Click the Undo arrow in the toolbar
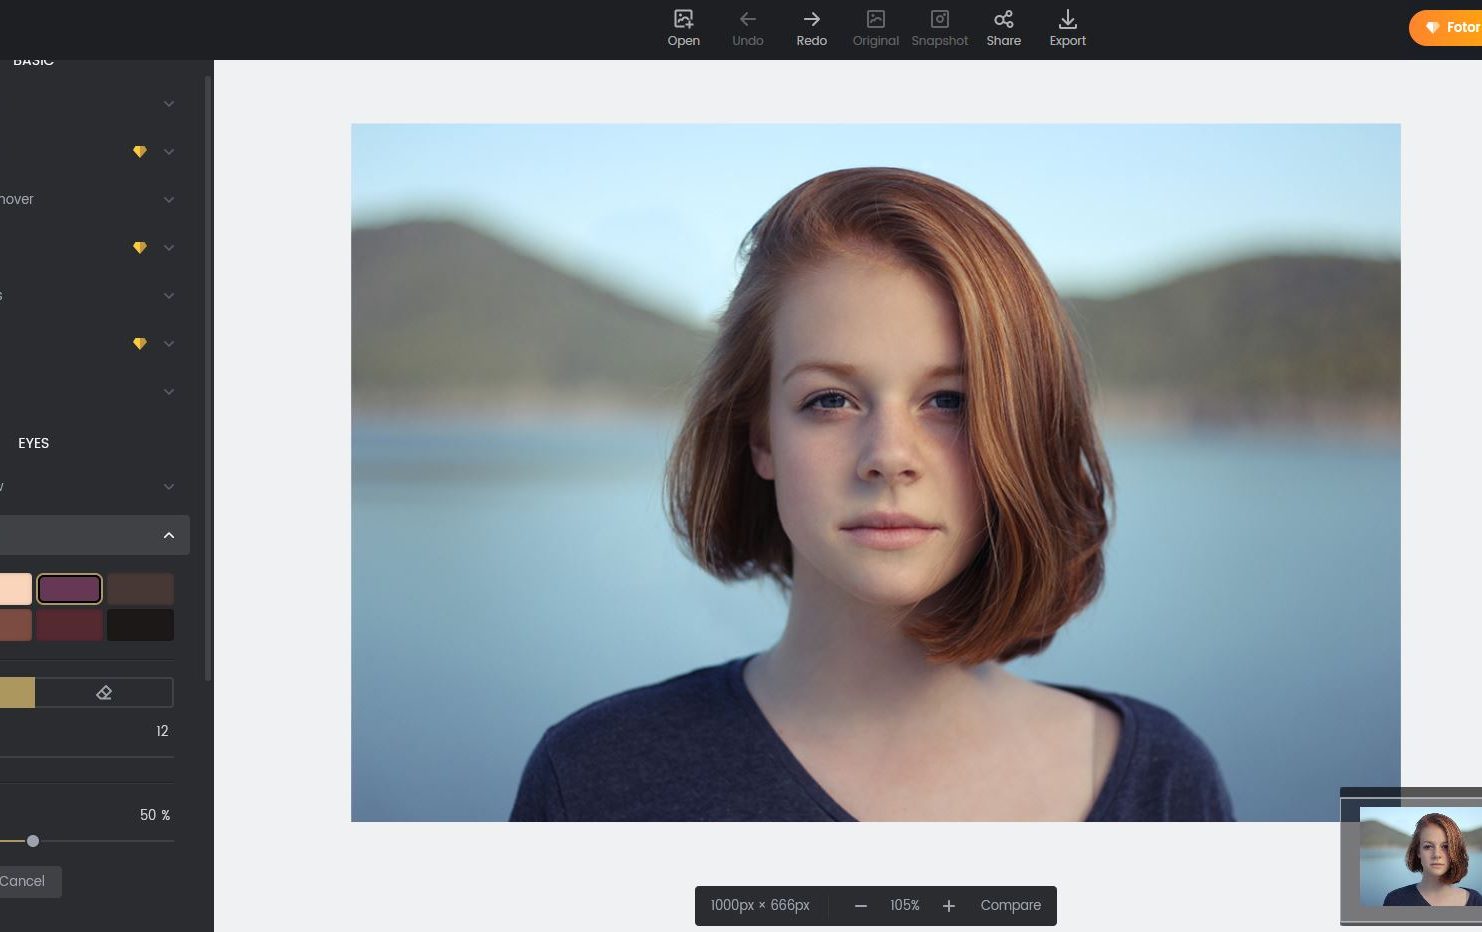 (747, 28)
